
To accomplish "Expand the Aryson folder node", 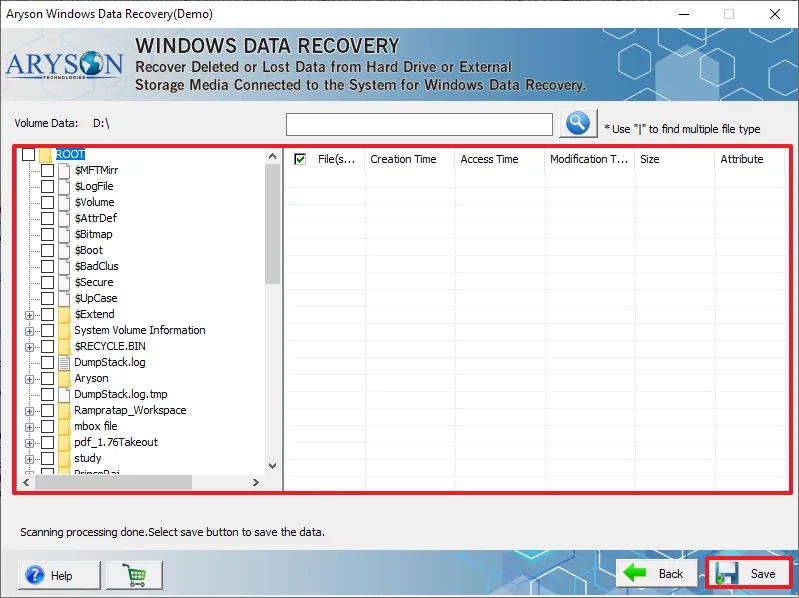I will (x=30, y=379).
